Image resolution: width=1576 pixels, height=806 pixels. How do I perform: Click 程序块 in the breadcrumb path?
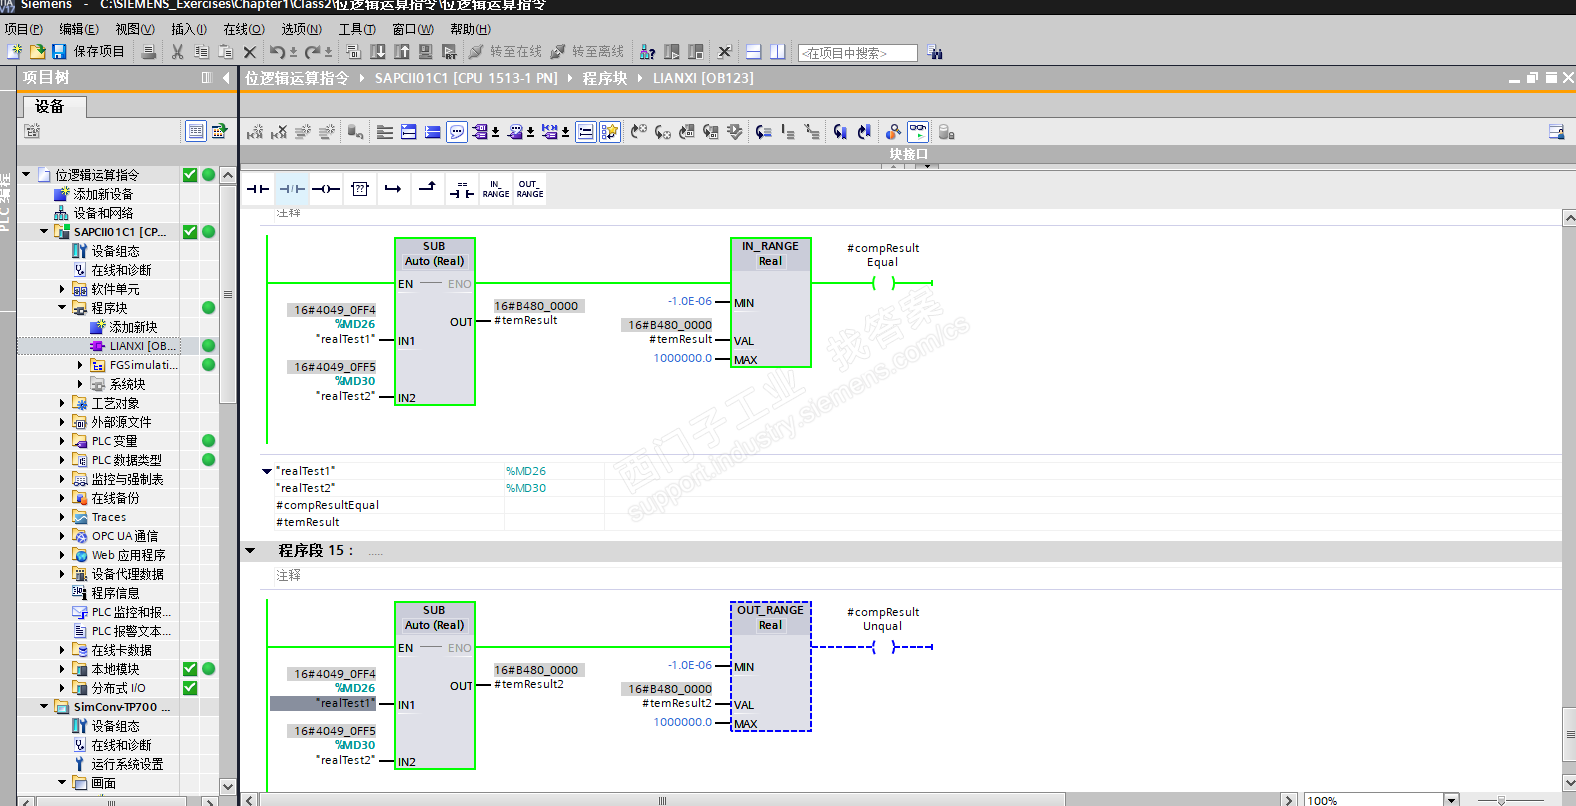point(604,78)
